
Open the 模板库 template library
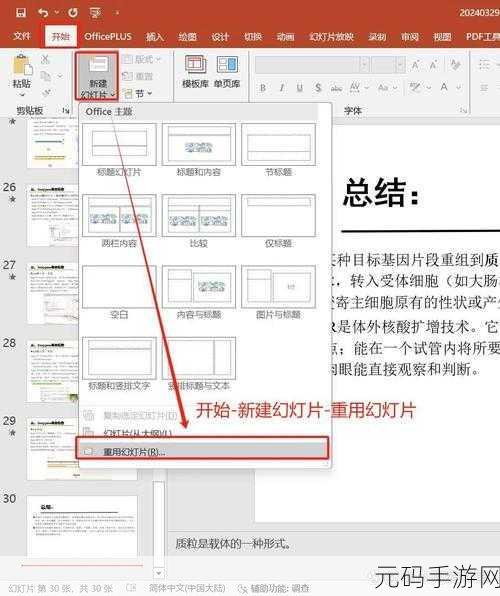195,71
